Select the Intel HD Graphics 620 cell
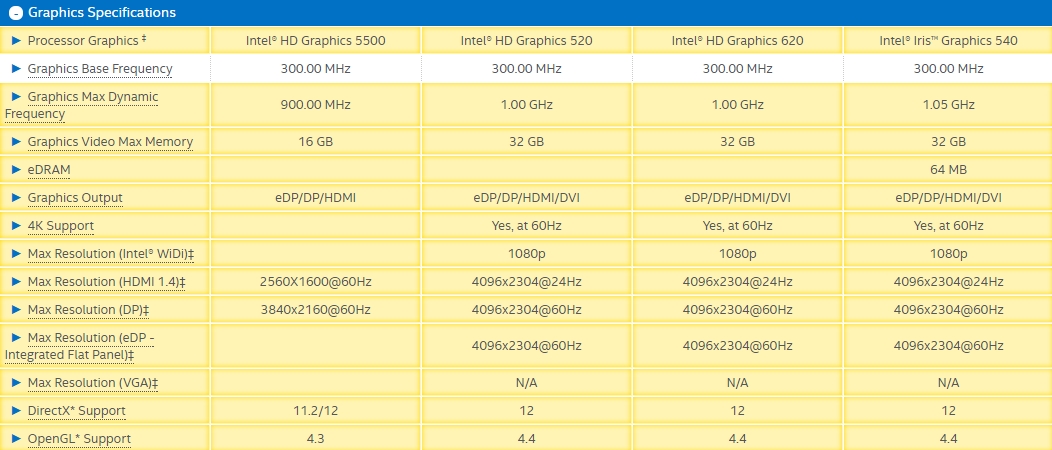1052x450 pixels. (737, 41)
